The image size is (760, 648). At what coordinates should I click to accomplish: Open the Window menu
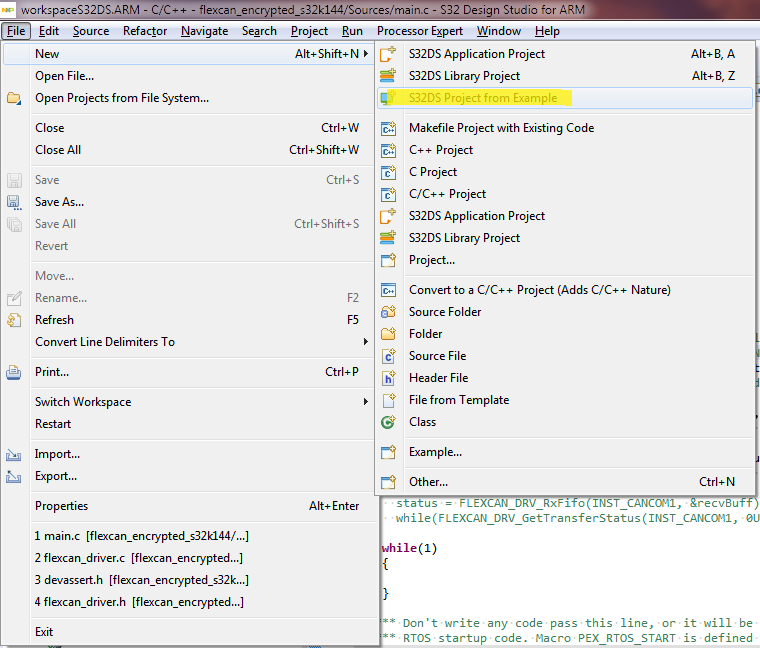499,31
